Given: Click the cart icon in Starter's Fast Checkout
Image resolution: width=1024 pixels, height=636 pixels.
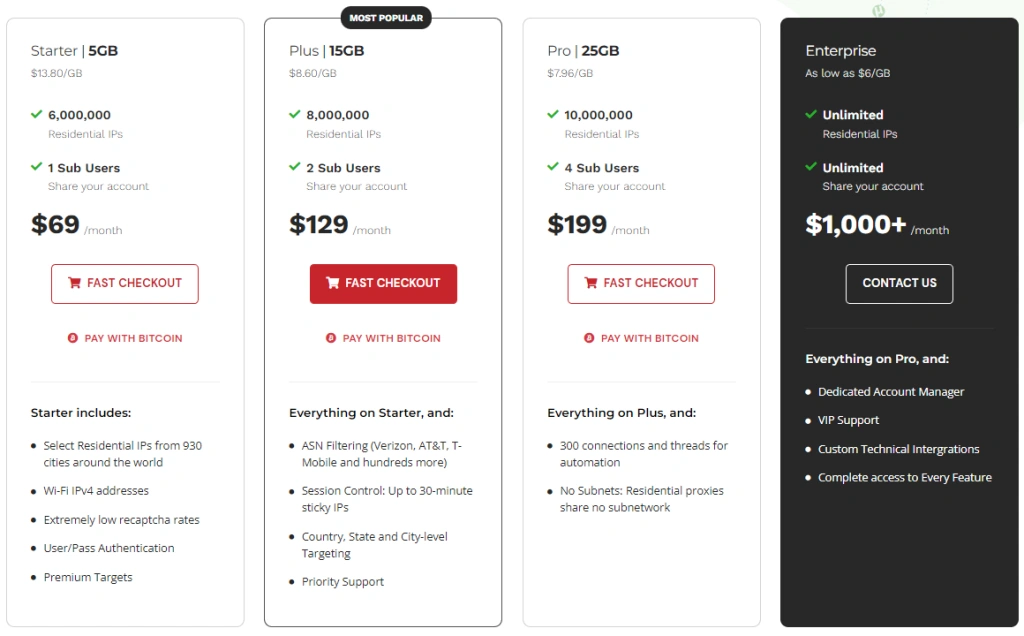Looking at the screenshot, I should point(76,284).
